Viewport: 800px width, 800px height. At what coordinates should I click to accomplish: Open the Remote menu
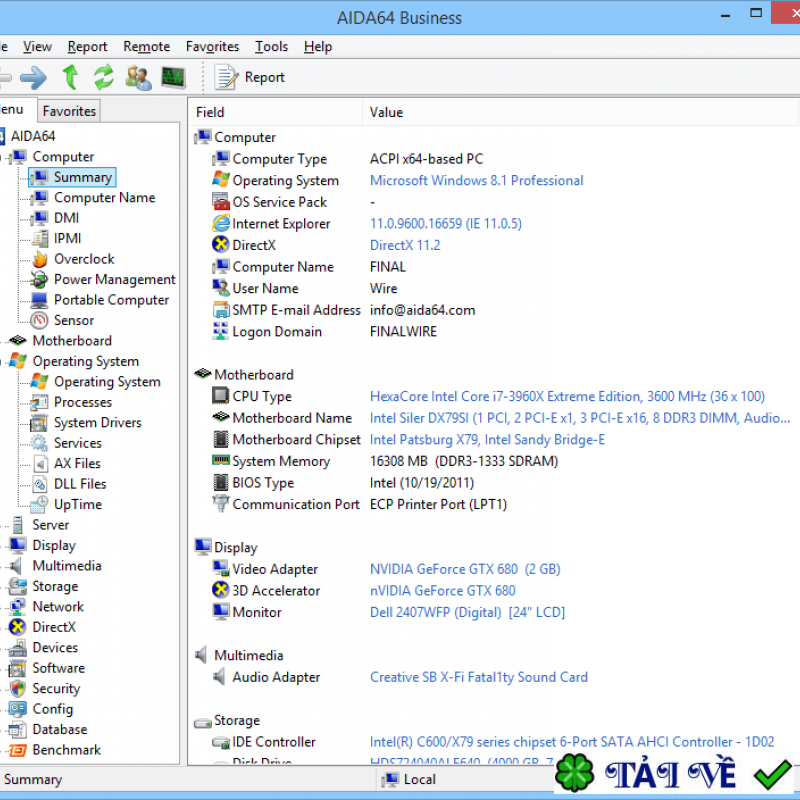[146, 46]
